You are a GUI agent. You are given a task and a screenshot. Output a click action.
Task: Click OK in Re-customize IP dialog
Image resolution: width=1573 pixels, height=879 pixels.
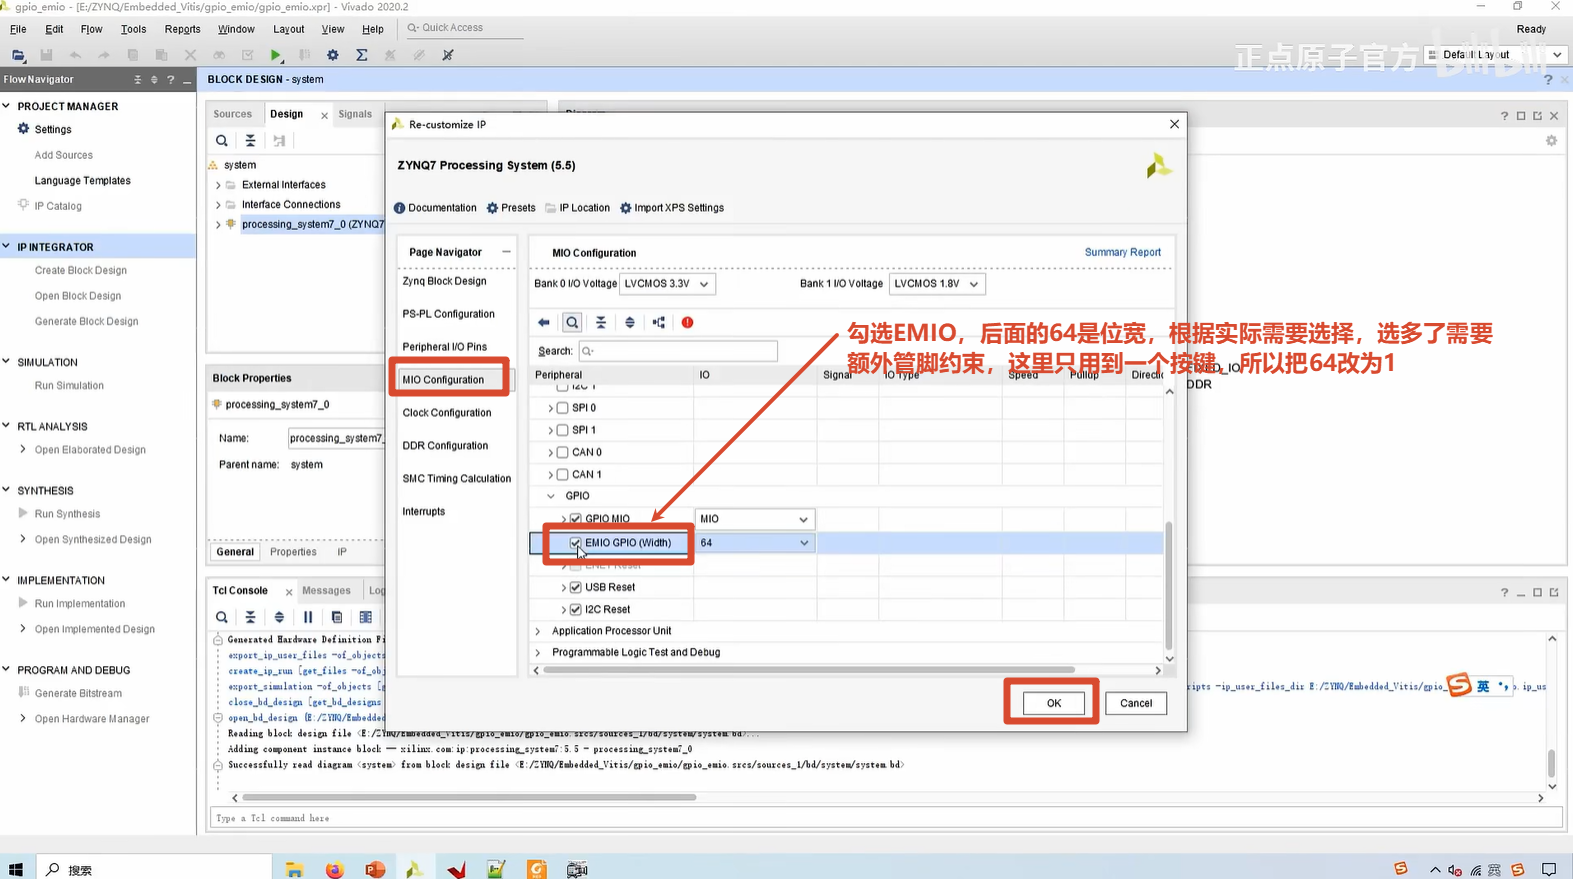click(x=1053, y=703)
